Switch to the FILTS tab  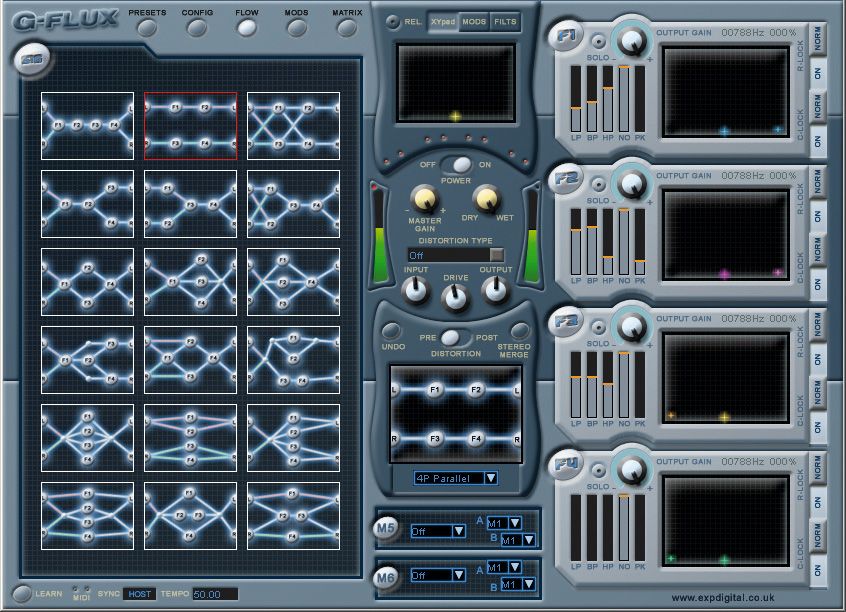tap(505, 22)
